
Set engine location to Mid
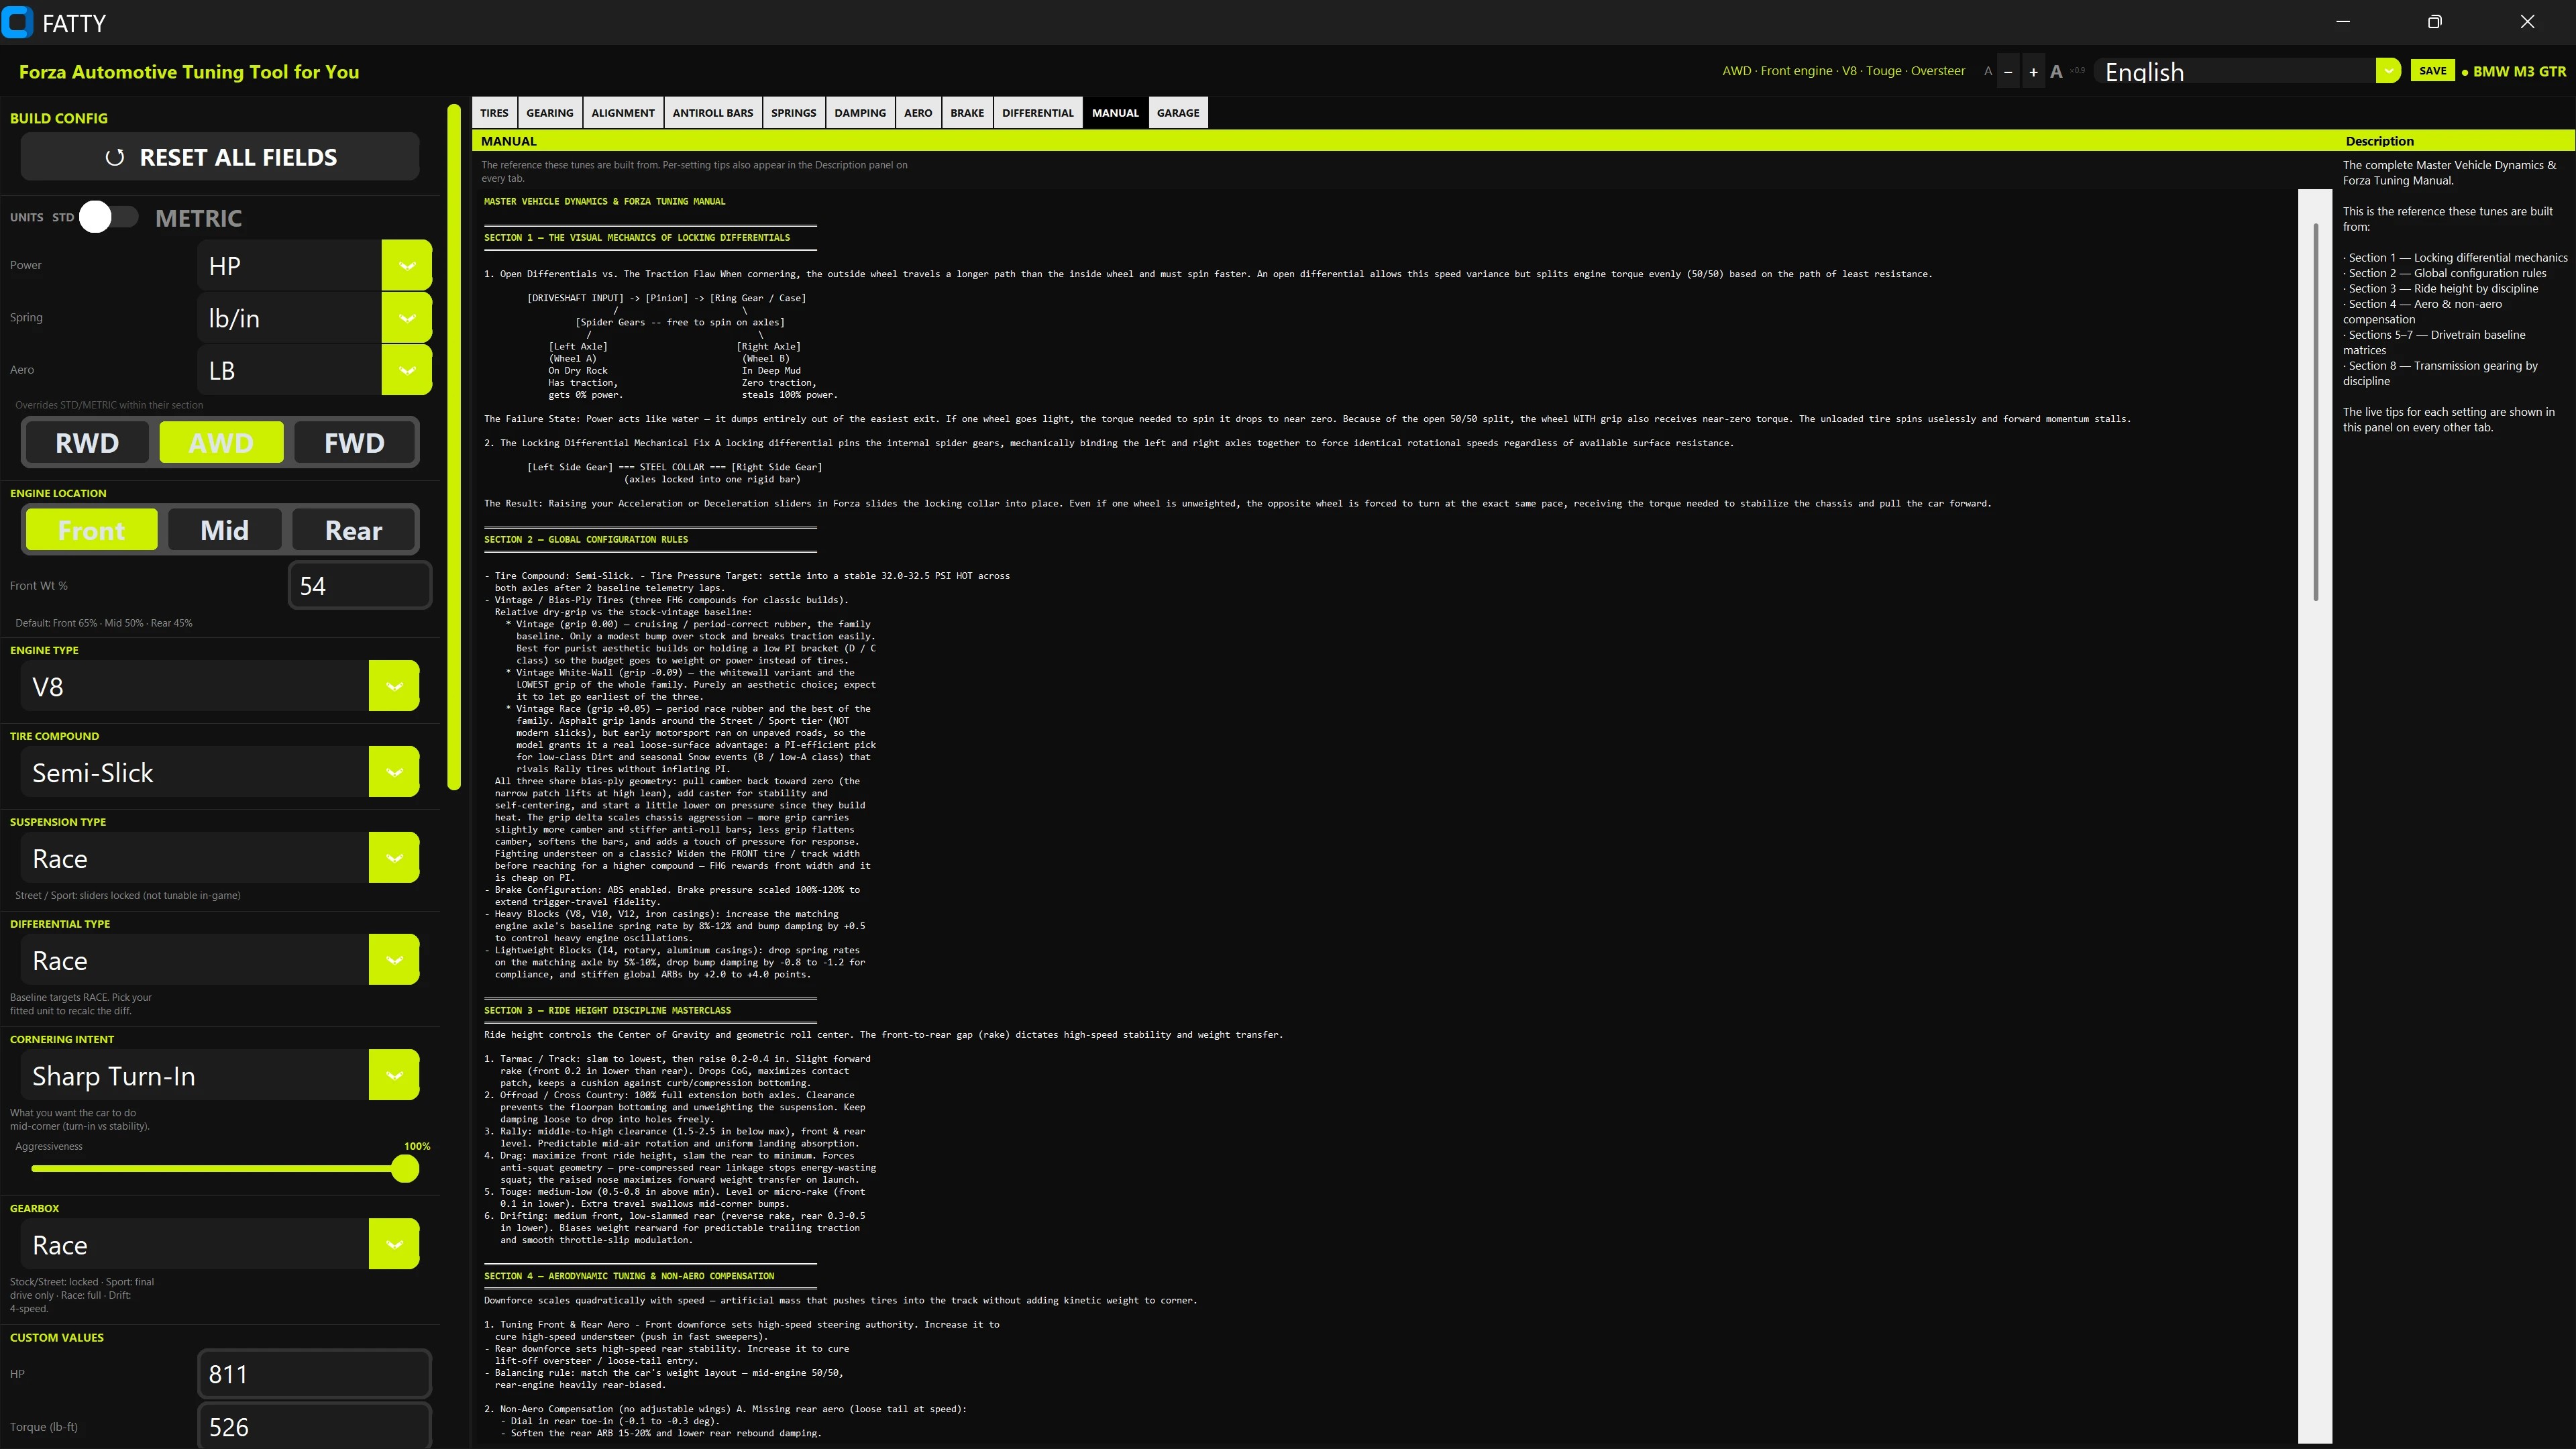click(x=224, y=530)
